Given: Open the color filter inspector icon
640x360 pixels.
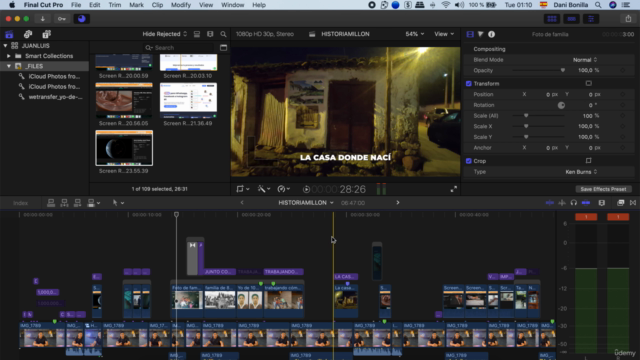Looking at the screenshot, I should [480, 34].
